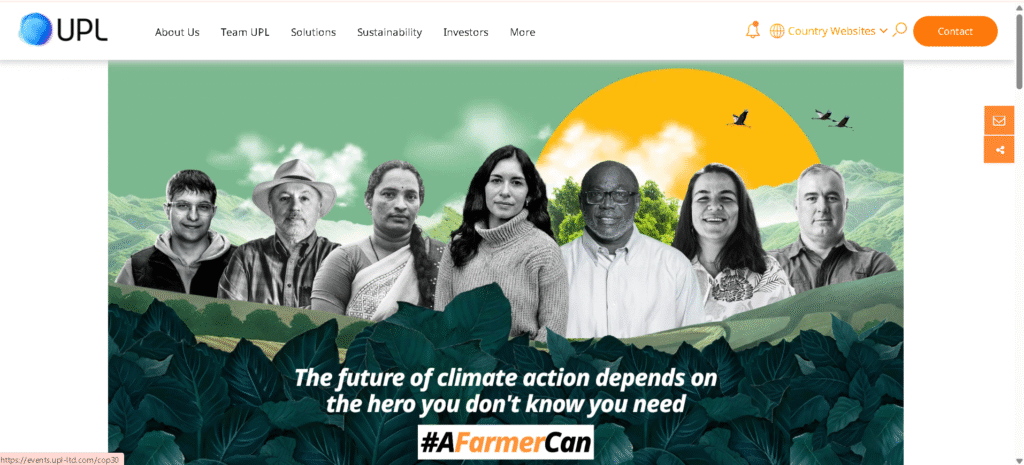The width and height of the screenshot is (1024, 465).
Task: Expand the Country Websites dropdown
Action: [x=829, y=31]
